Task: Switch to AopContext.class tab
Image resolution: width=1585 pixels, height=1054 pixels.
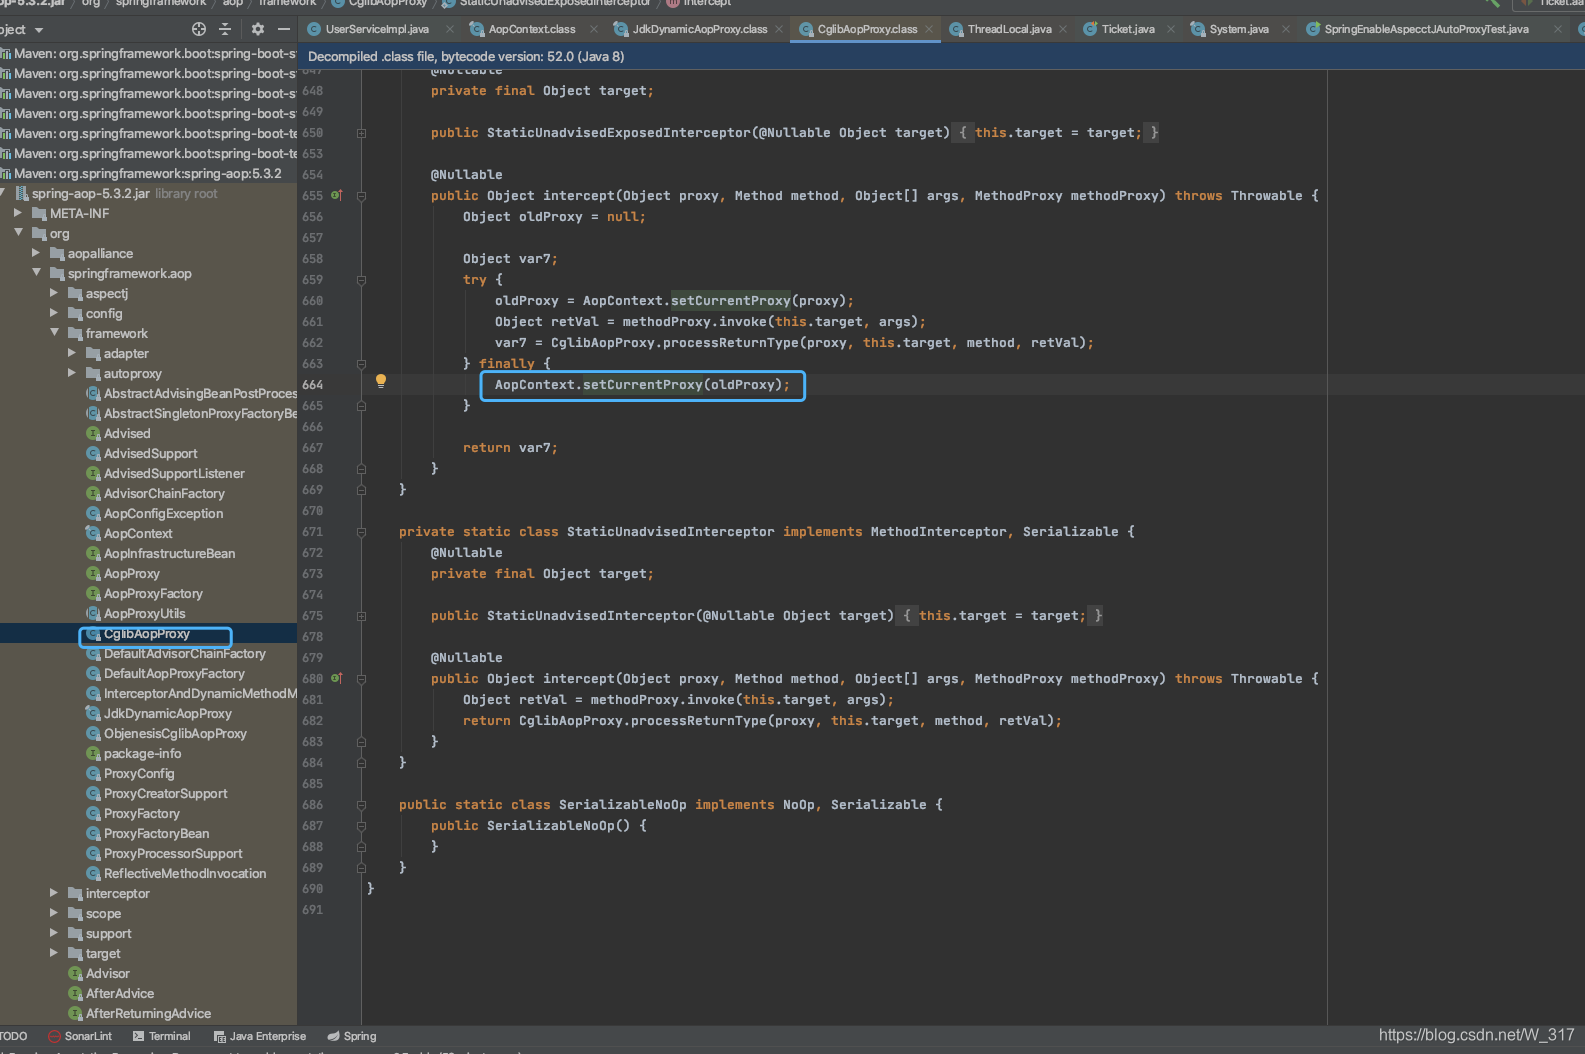Action: [532, 29]
